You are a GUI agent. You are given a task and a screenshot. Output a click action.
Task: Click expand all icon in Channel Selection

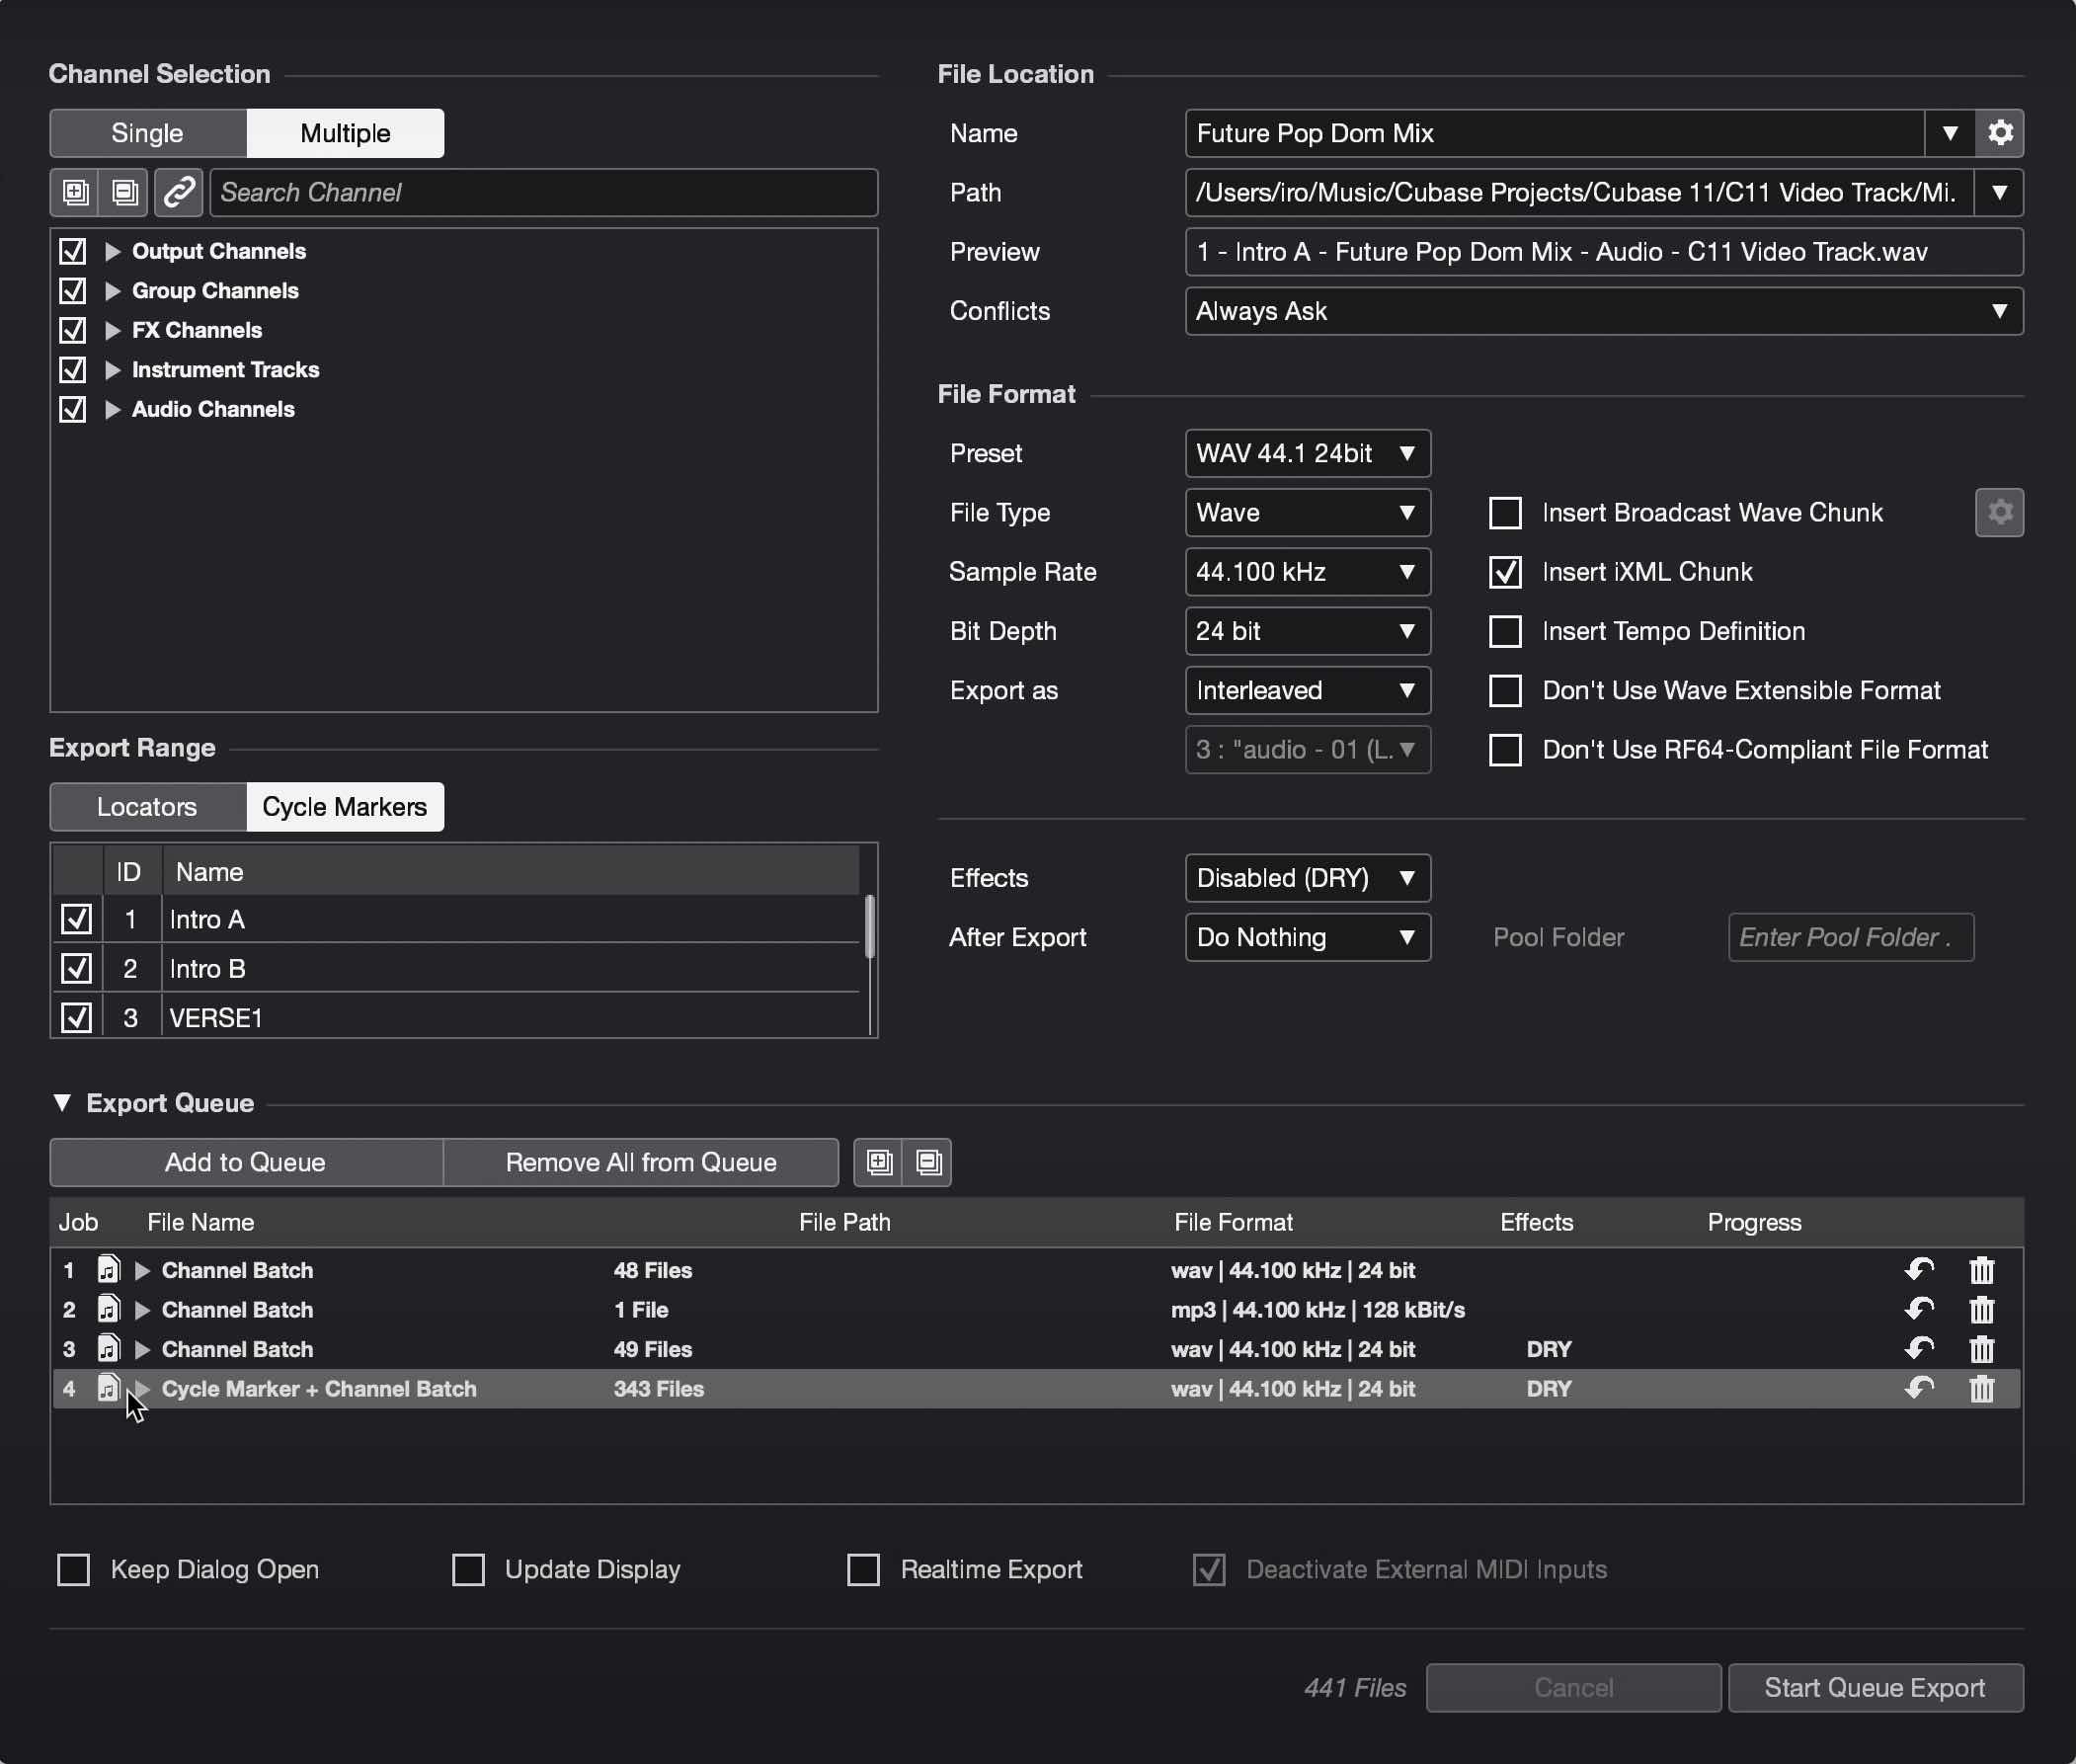(x=75, y=192)
